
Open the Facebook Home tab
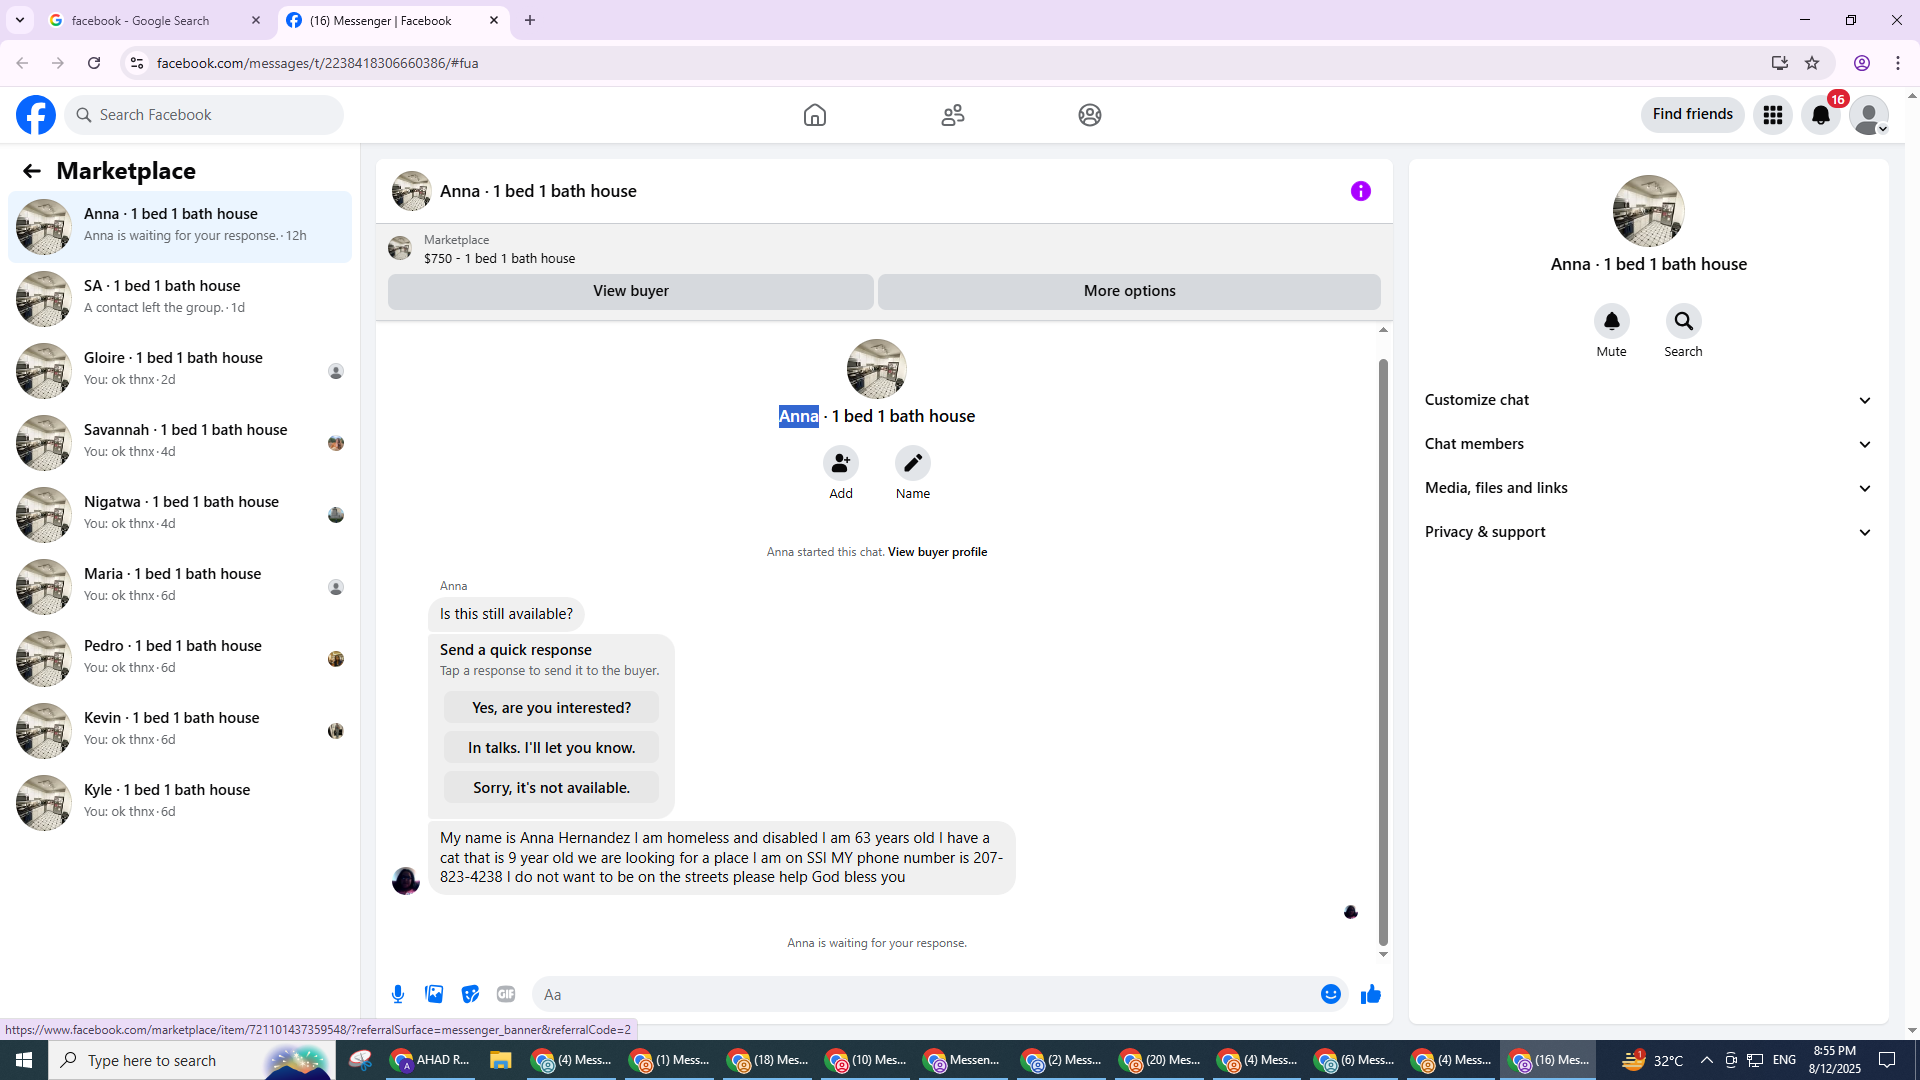coord(814,115)
